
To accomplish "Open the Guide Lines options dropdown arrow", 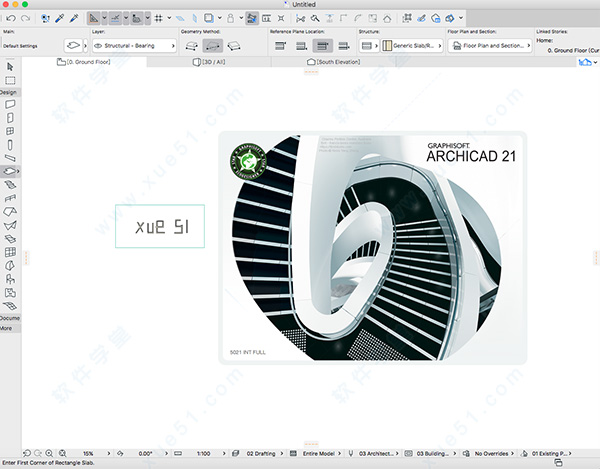I will pyautogui.click(x=104, y=18).
